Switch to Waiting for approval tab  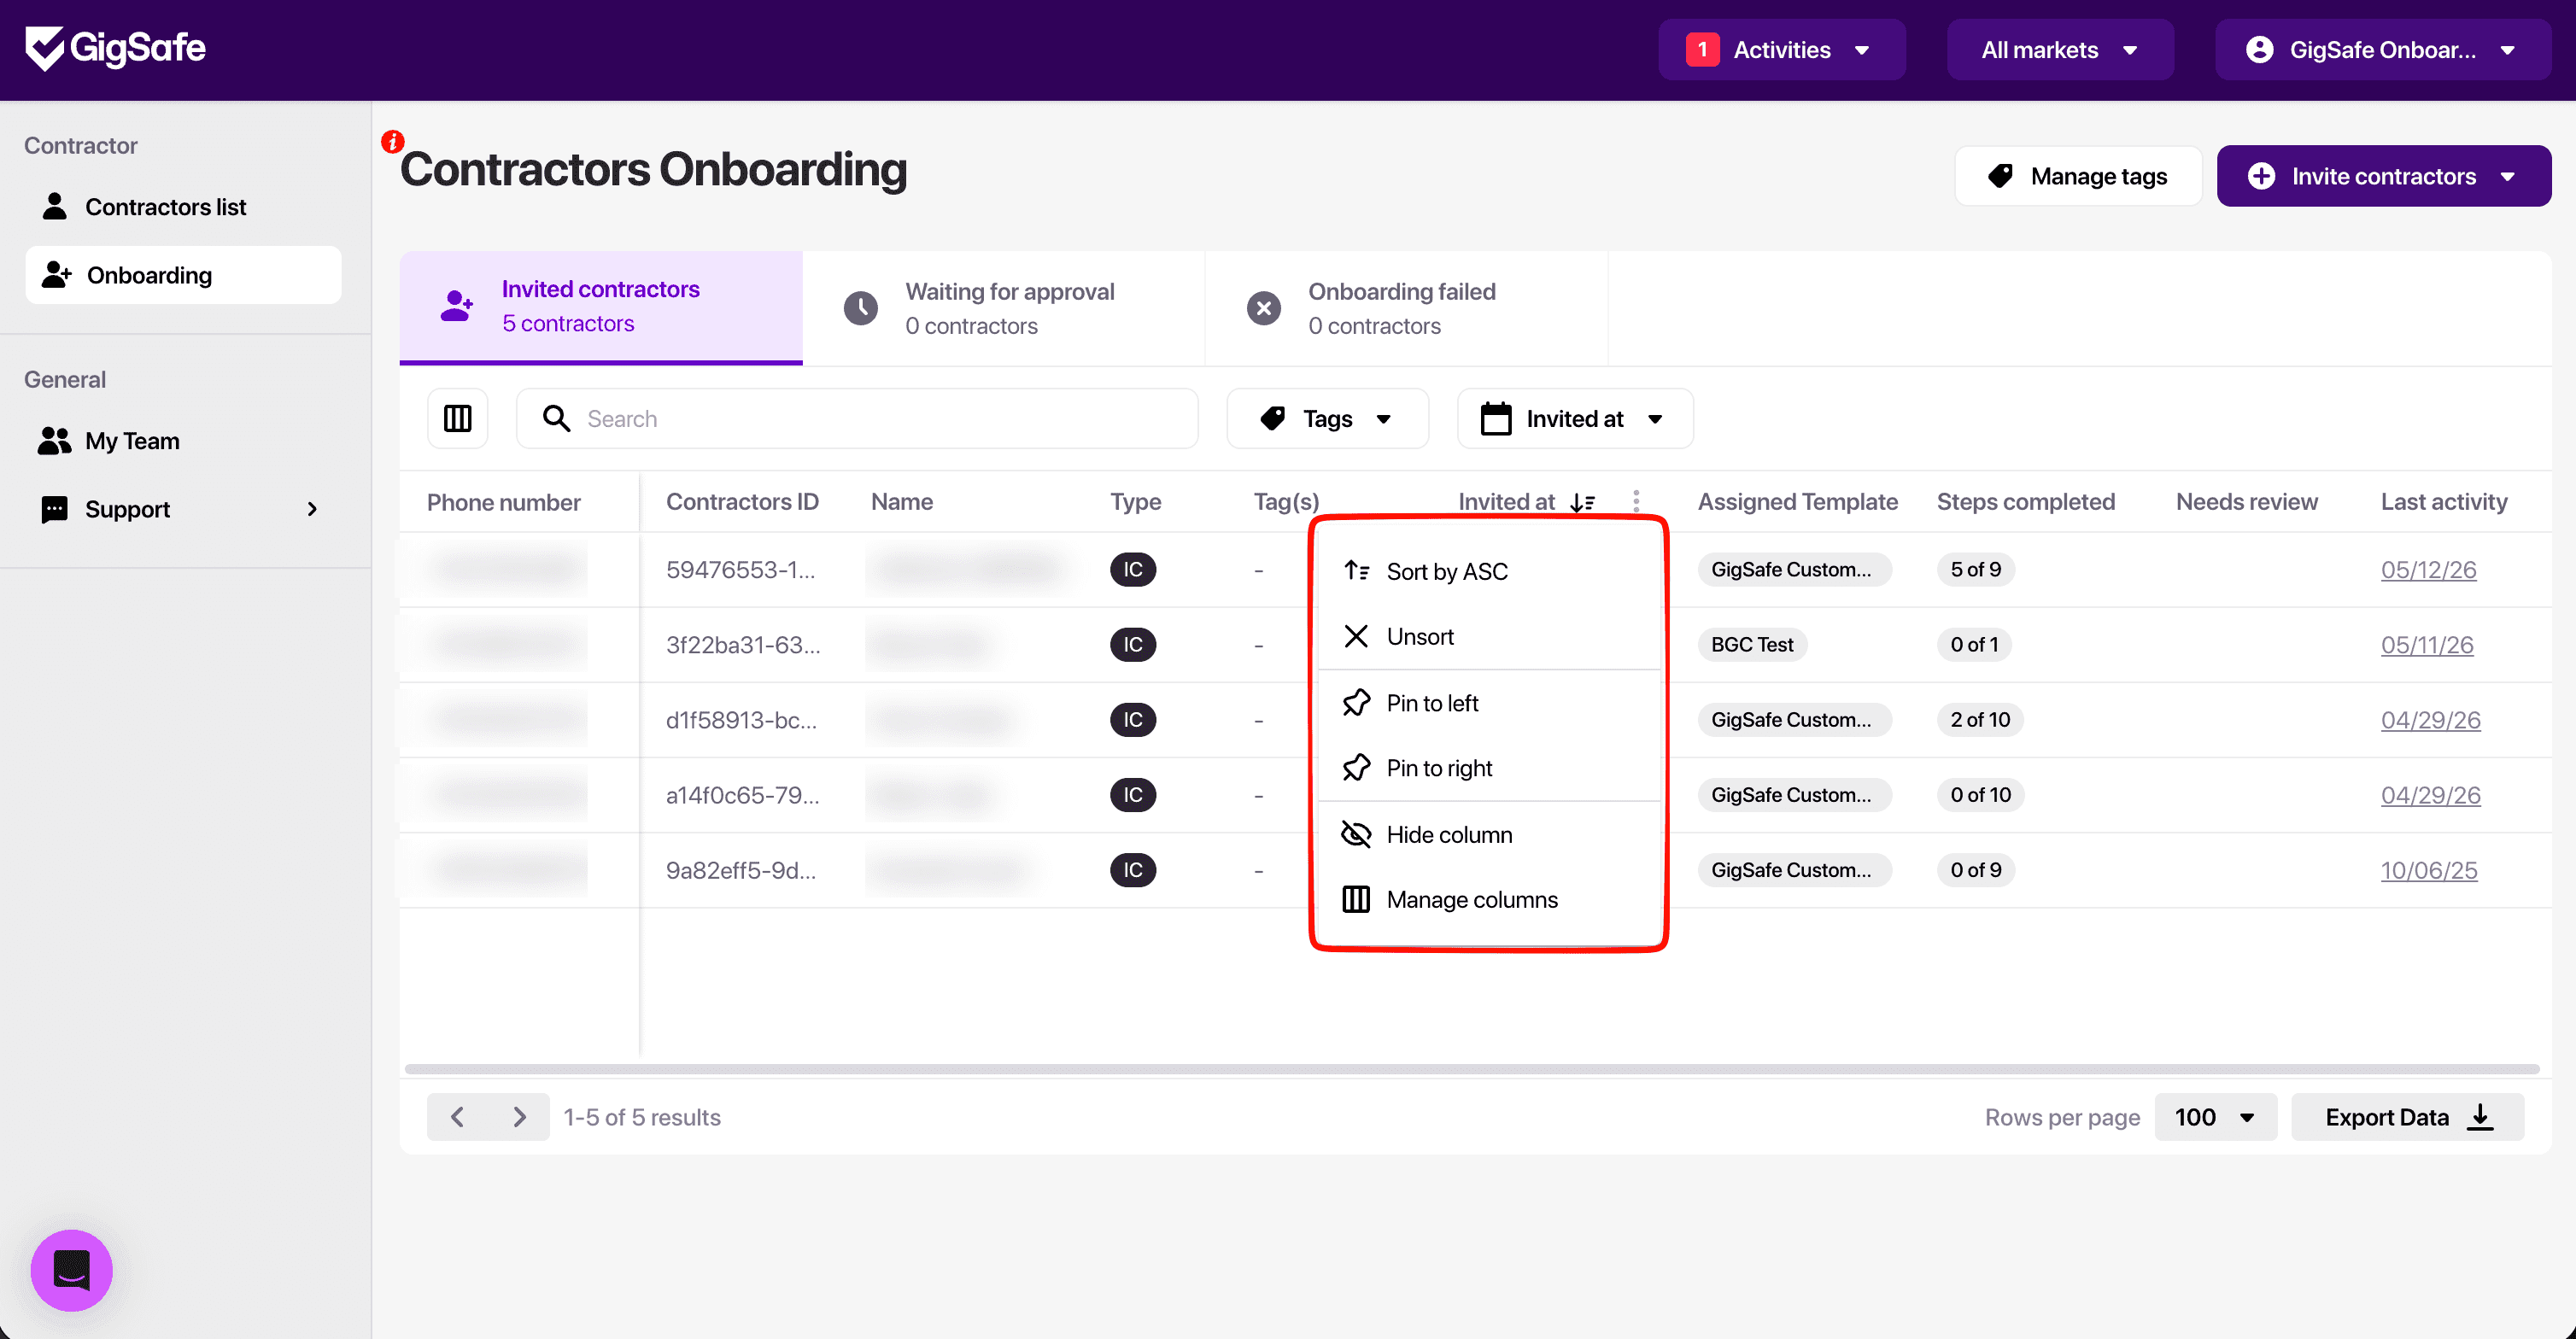tap(1004, 308)
